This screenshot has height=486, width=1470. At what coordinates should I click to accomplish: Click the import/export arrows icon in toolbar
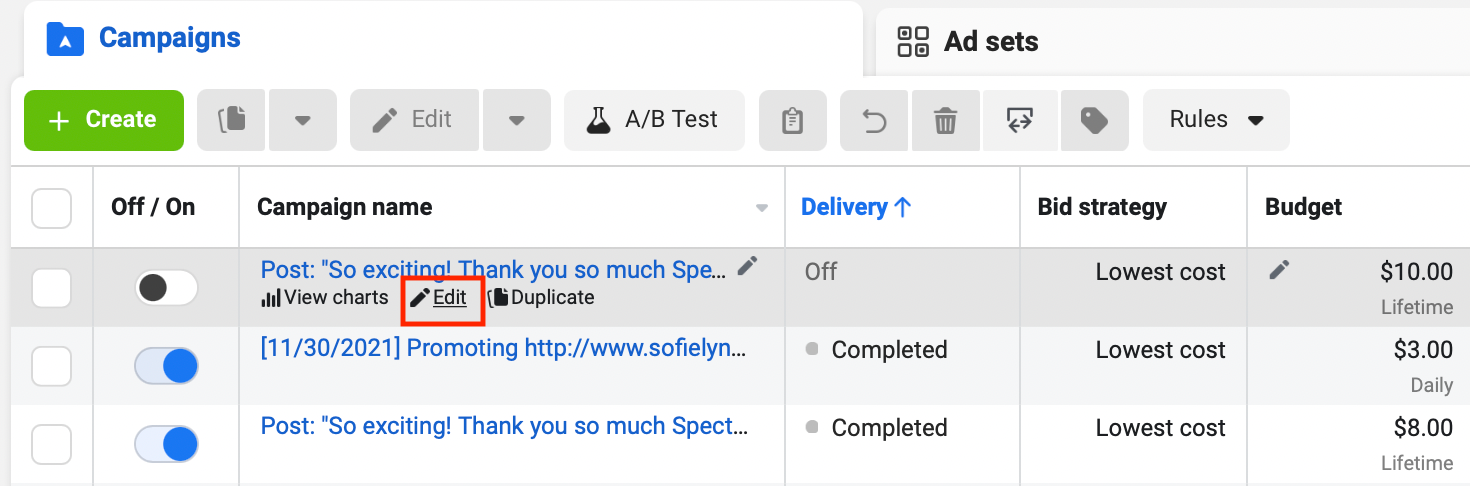point(1020,121)
